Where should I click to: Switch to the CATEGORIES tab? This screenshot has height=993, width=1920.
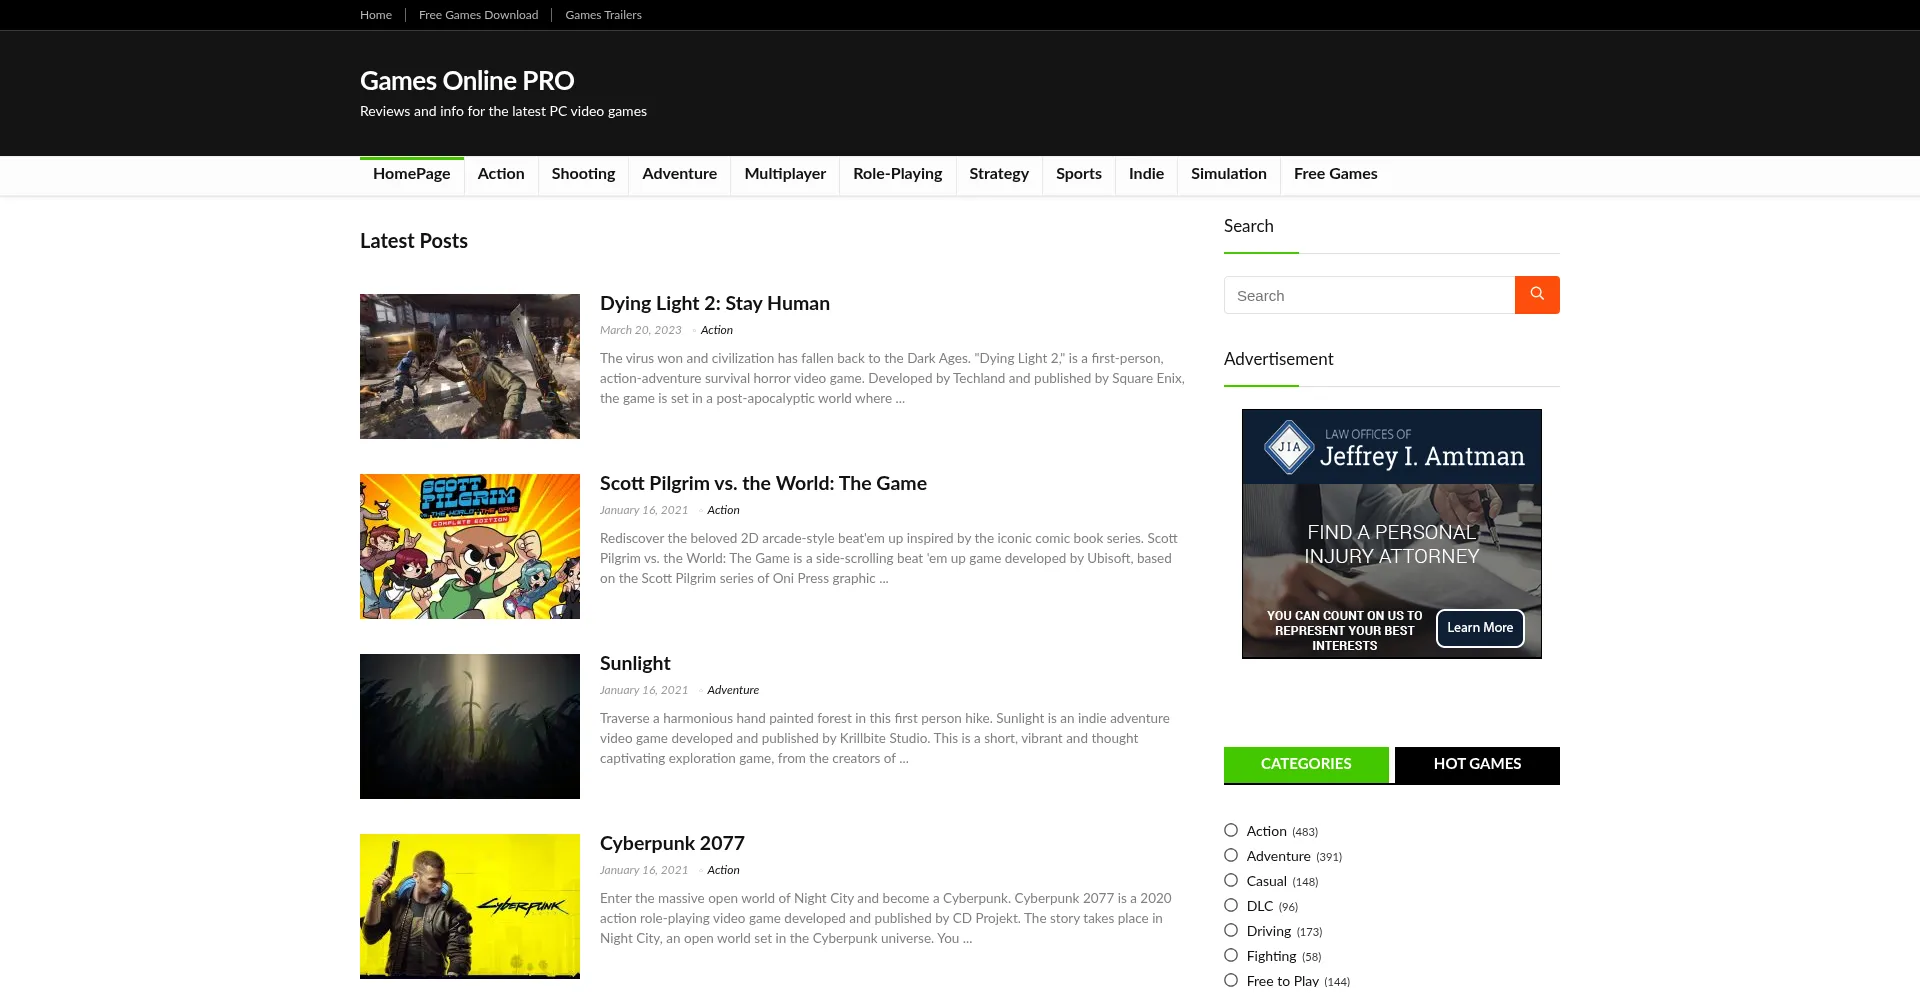tap(1306, 764)
